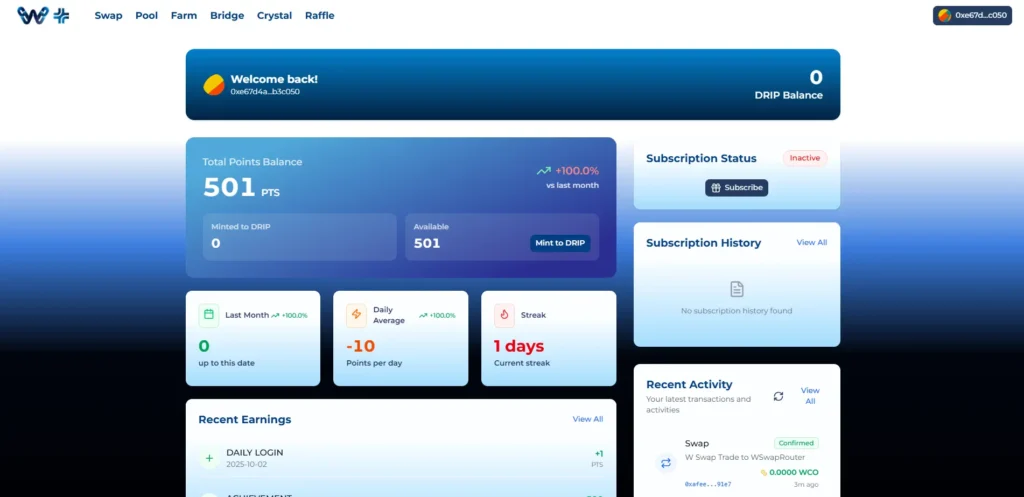Go to the Pool menu item
This screenshot has width=1024, height=497.
(x=147, y=16)
